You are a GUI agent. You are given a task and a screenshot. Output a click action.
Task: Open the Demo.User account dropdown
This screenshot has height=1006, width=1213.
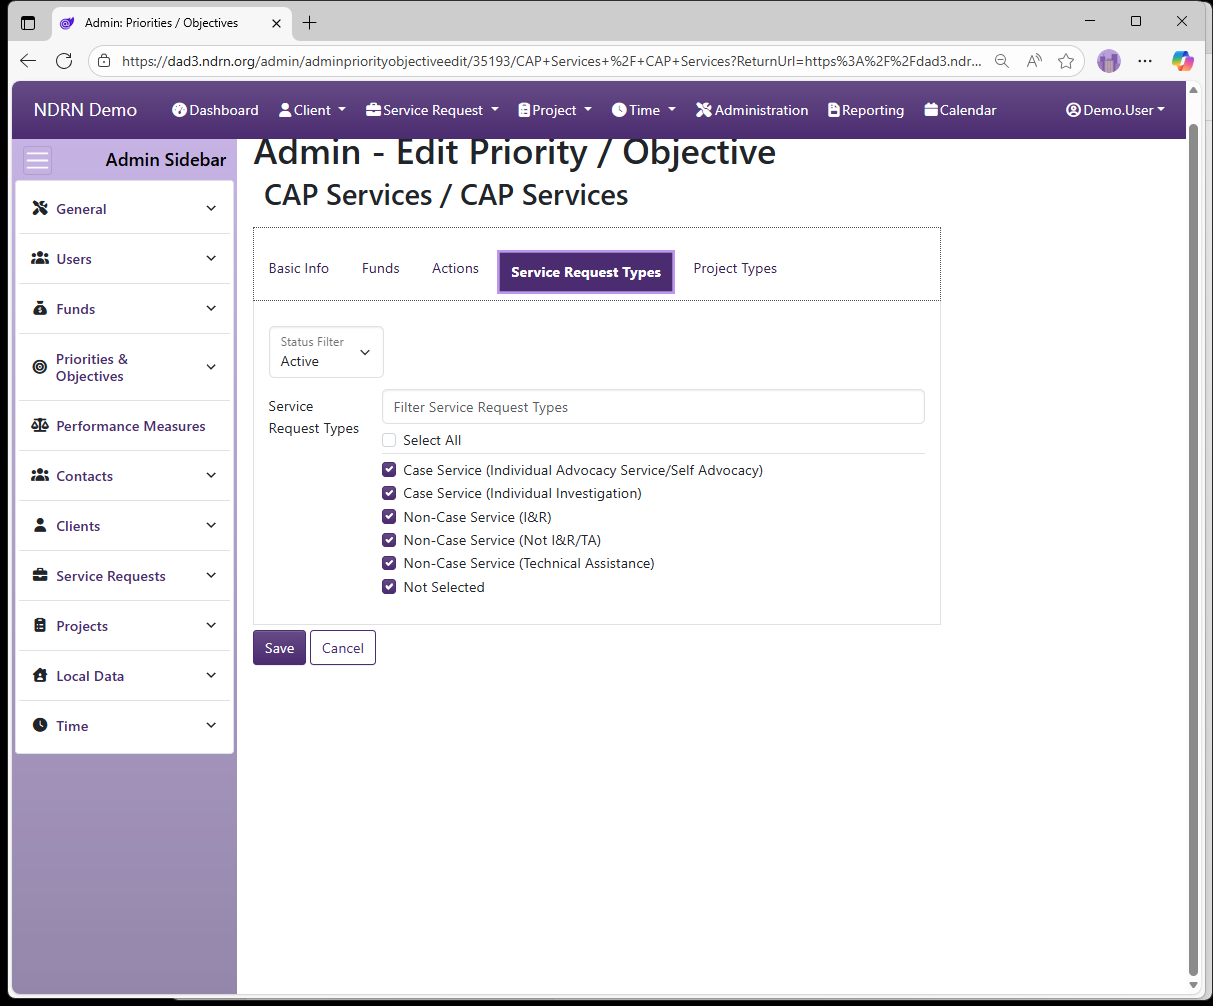point(1115,110)
